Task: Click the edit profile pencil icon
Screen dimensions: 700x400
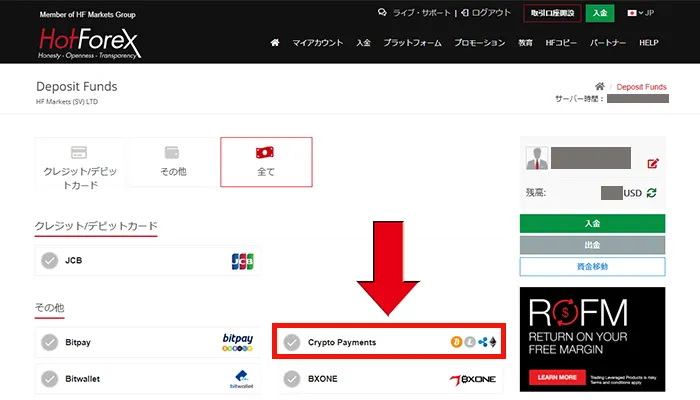Action: (653, 163)
